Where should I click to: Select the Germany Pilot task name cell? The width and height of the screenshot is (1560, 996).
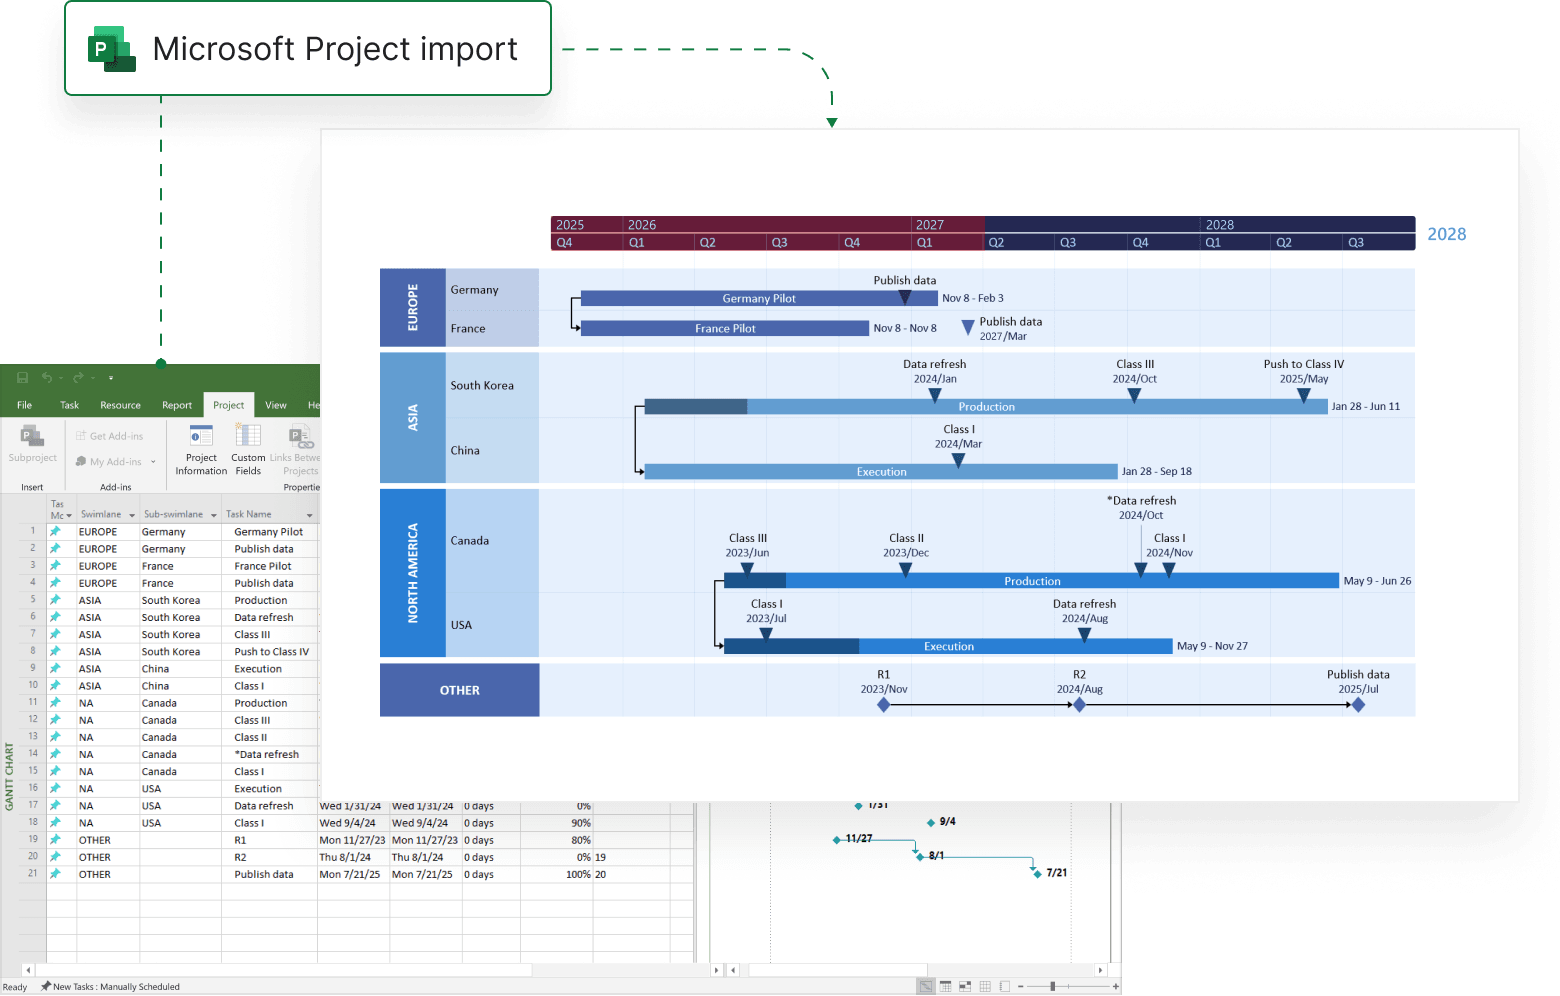(270, 532)
